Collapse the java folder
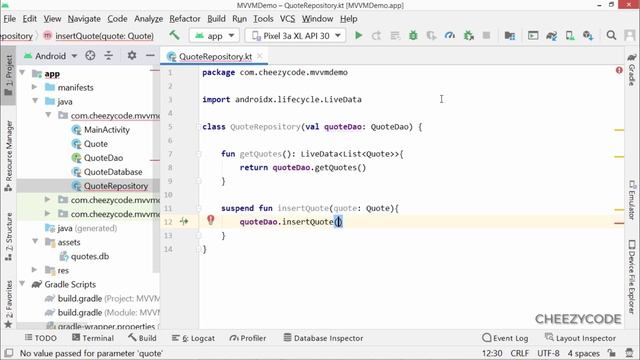Viewport: 640px width, 360px height. 35,101
